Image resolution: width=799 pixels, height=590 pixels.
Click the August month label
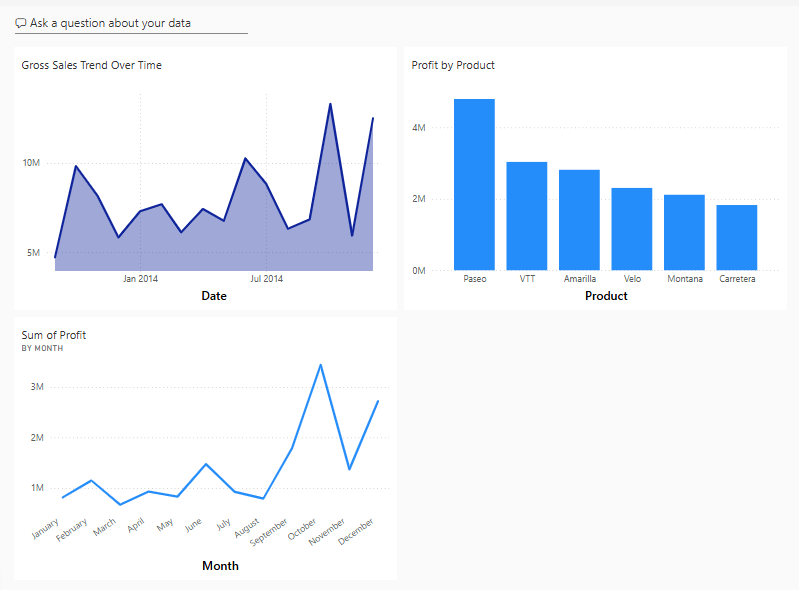point(247,528)
